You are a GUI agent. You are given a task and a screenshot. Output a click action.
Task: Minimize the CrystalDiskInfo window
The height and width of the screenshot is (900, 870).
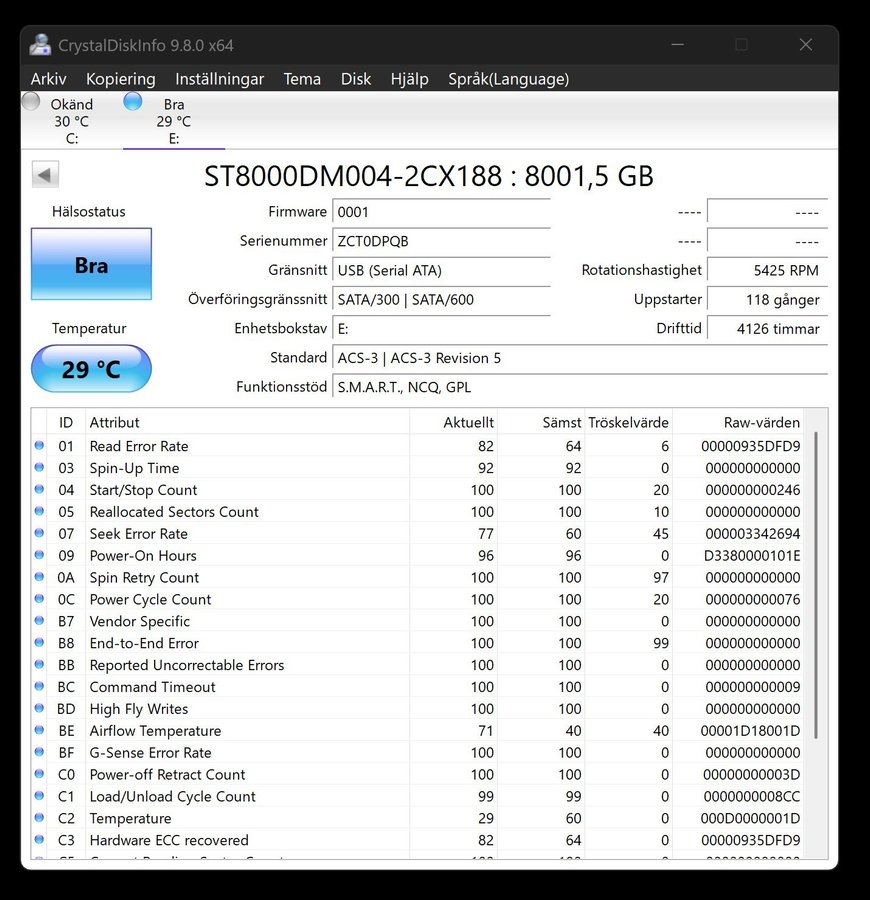point(678,45)
